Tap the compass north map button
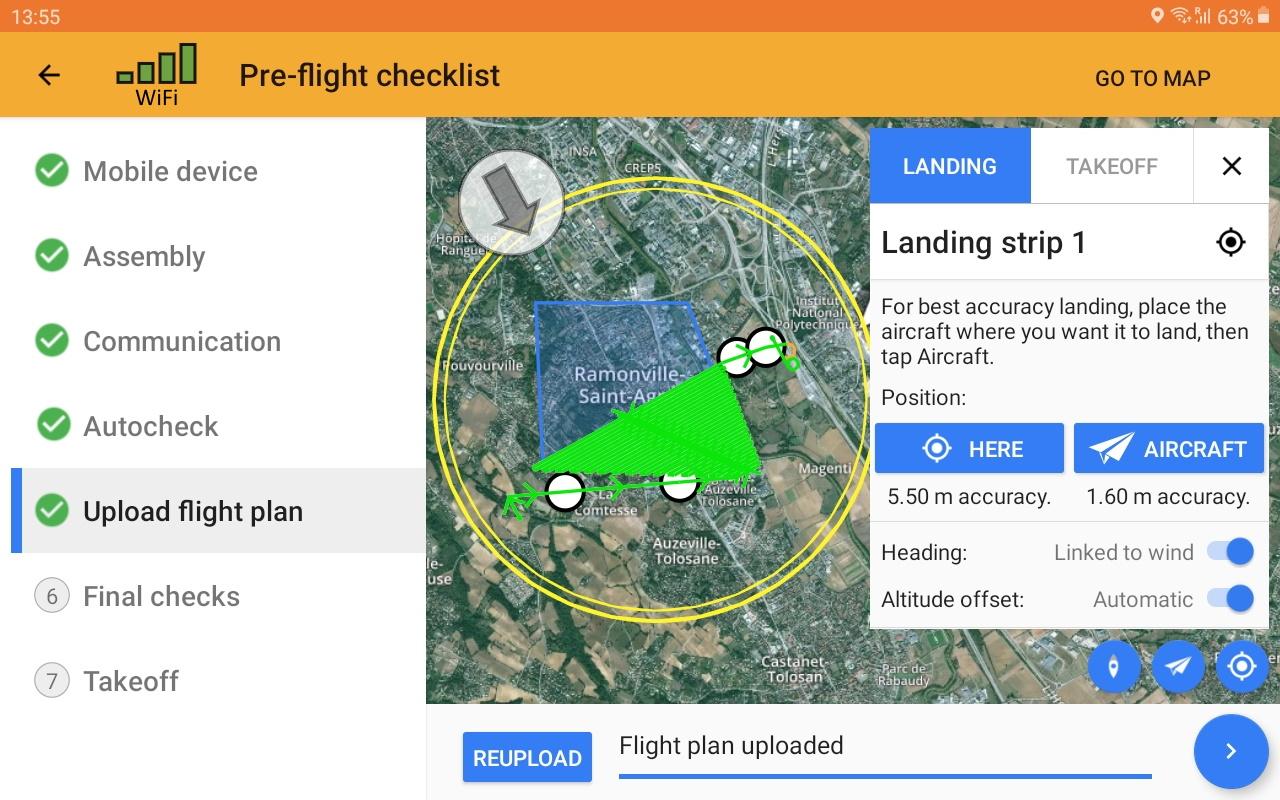Image resolution: width=1280 pixels, height=800 pixels. point(1113,666)
